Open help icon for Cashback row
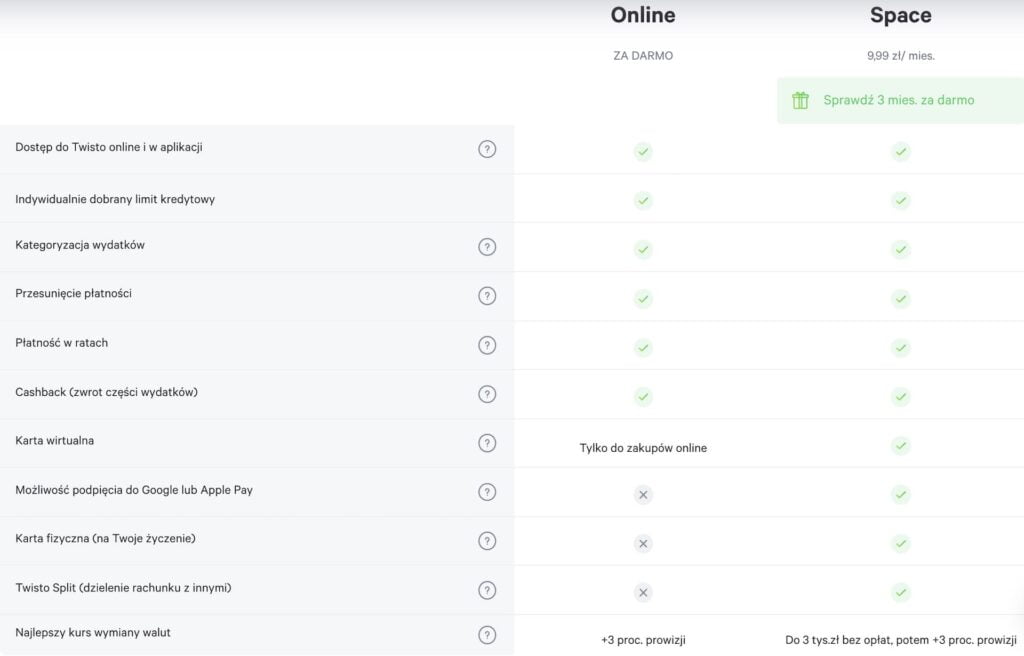Viewport: 1024px width, 656px height. coord(487,394)
